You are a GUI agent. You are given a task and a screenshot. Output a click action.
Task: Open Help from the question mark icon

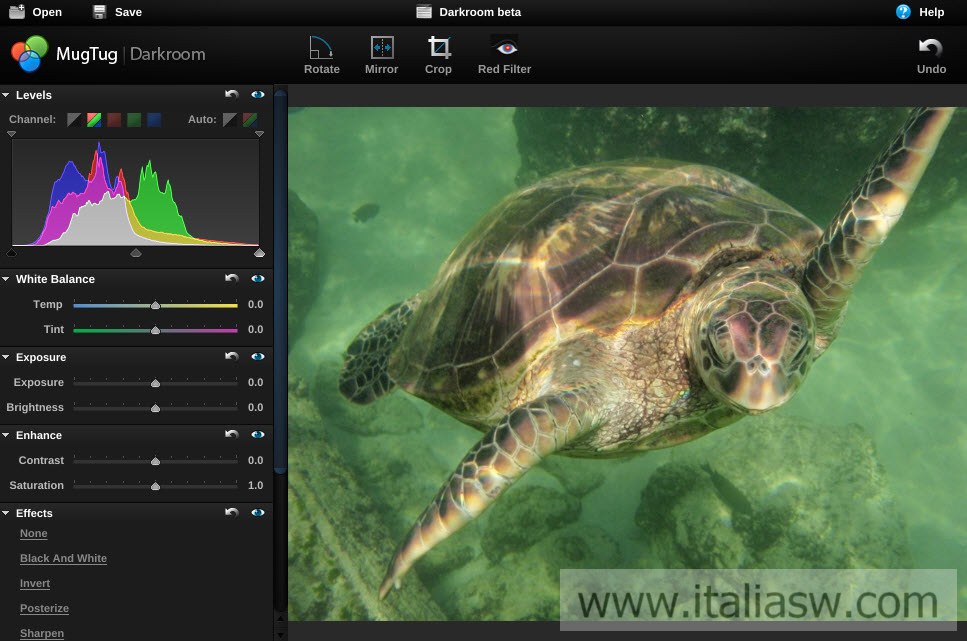(x=903, y=12)
